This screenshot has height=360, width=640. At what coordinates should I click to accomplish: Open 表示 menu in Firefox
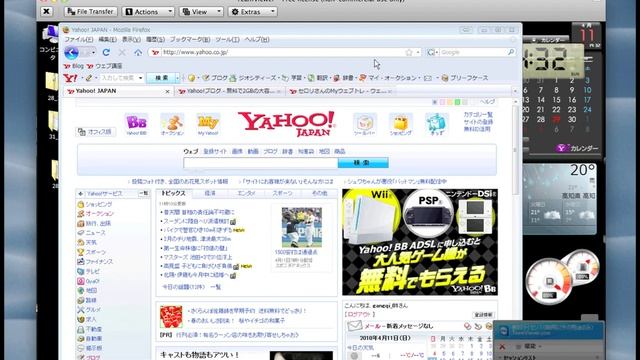pos(131,40)
